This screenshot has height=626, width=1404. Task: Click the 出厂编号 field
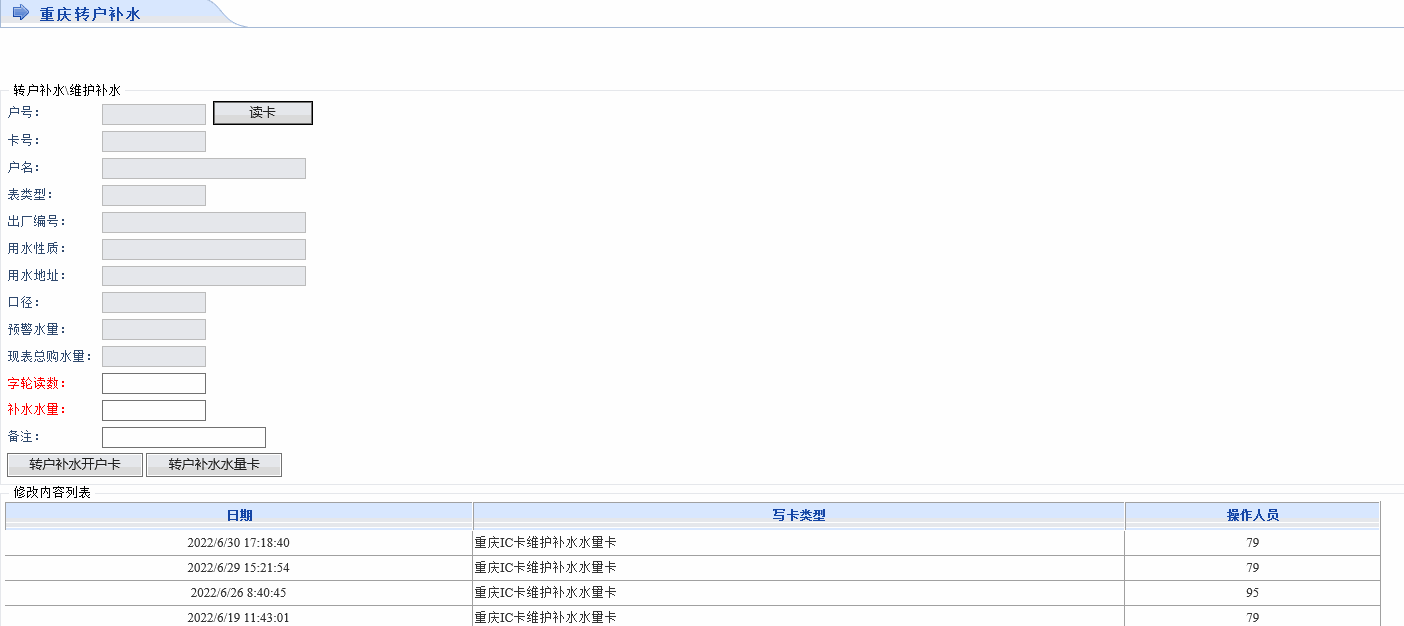tap(204, 222)
